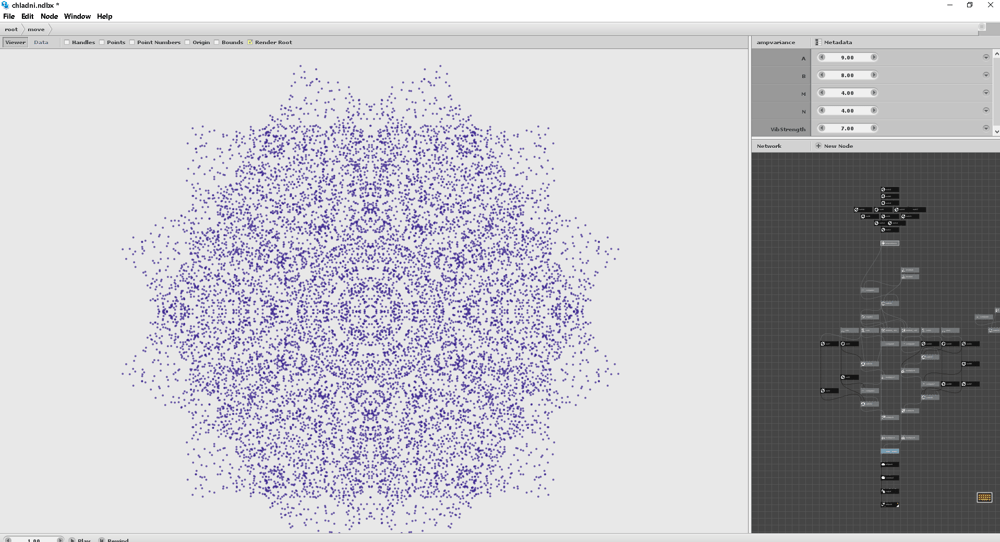Click the parameters scrollbar up arrow
1000x542 pixels.
tap(996, 55)
